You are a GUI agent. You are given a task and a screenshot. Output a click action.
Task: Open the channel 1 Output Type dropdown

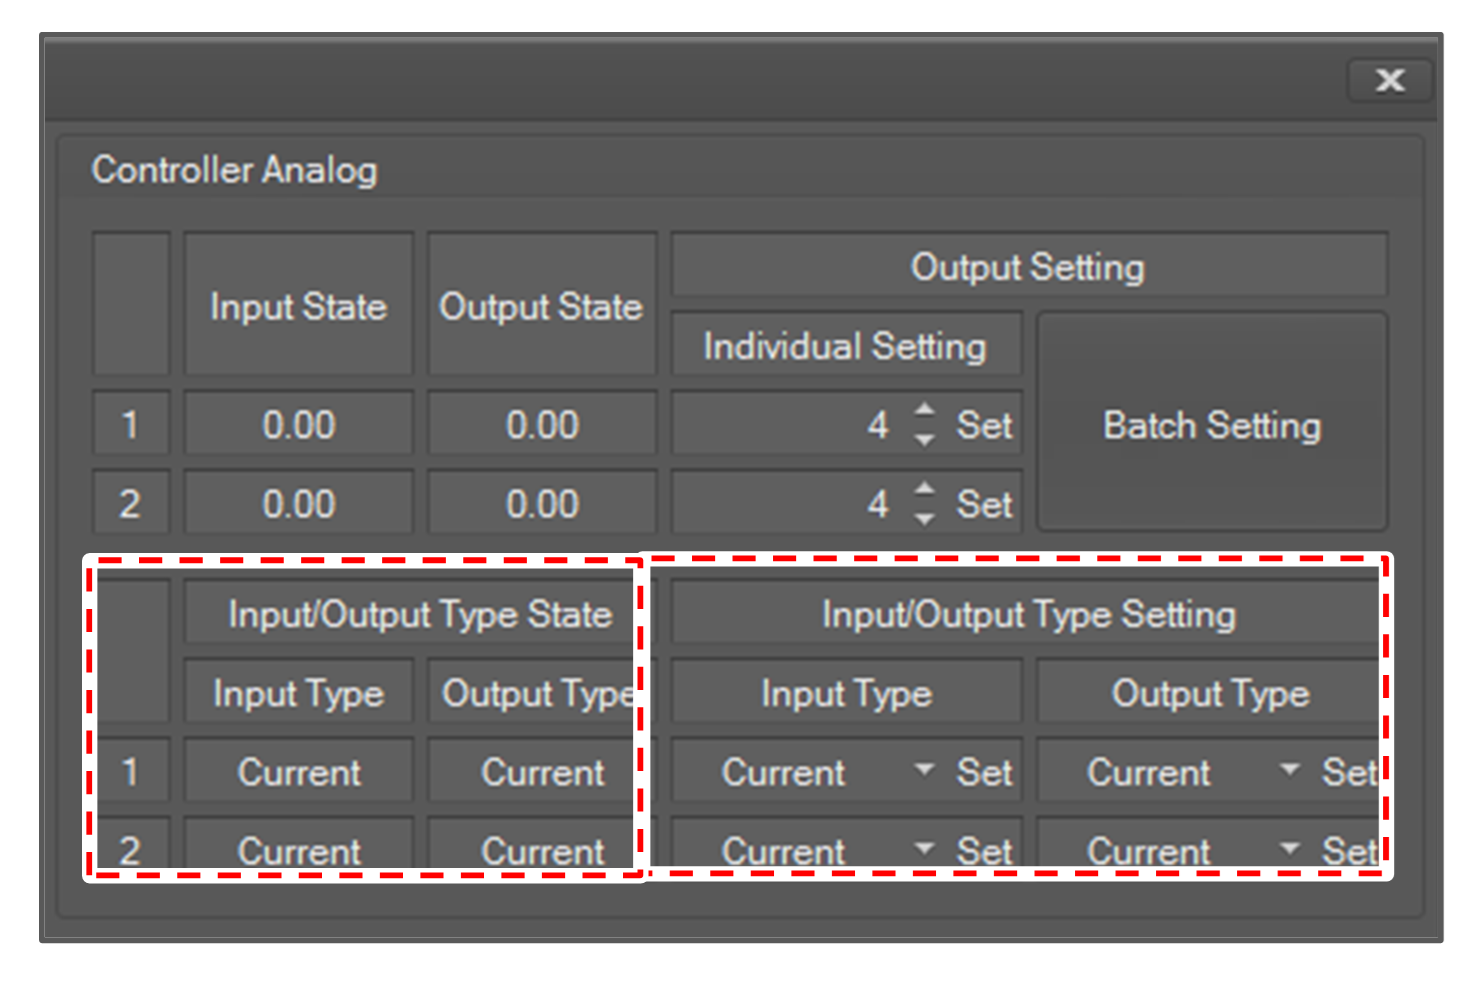(1290, 770)
